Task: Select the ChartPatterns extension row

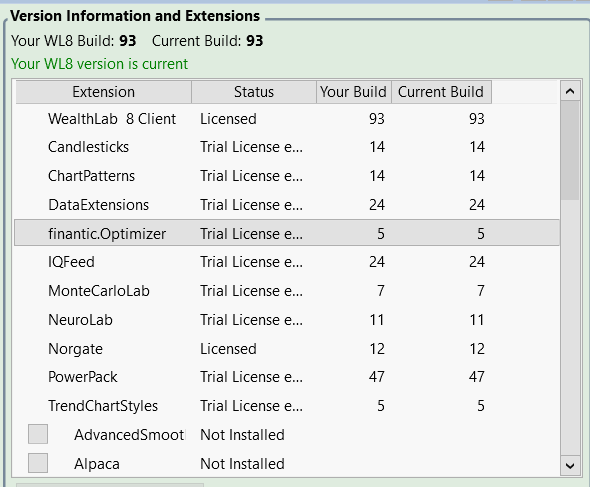Action: pos(287,176)
